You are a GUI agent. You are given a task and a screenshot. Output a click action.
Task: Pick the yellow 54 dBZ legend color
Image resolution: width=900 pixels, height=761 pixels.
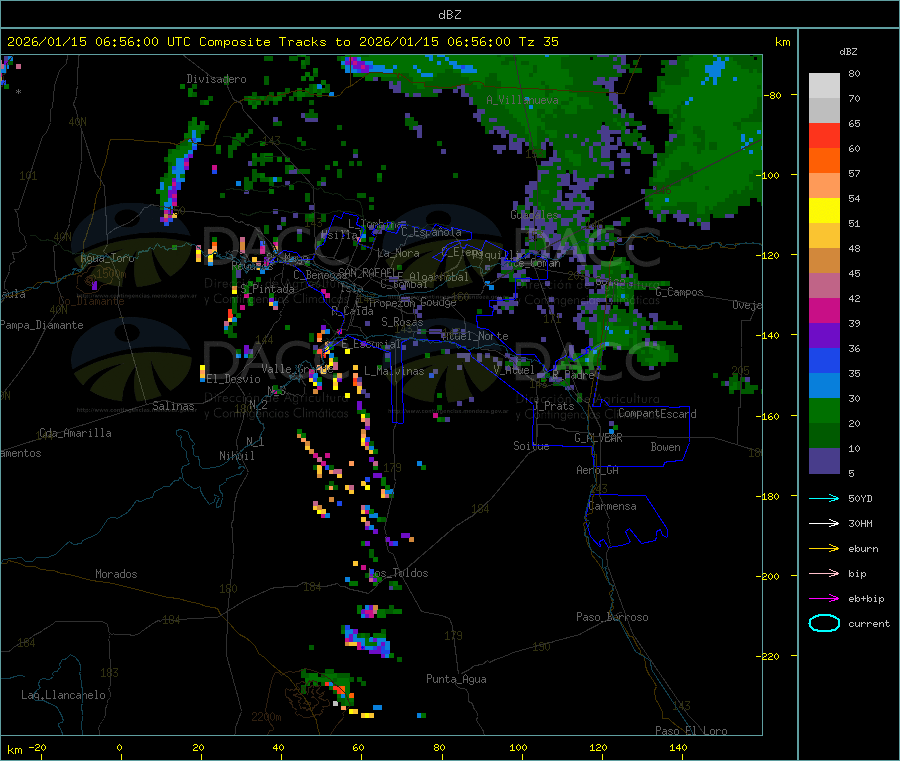click(x=824, y=211)
